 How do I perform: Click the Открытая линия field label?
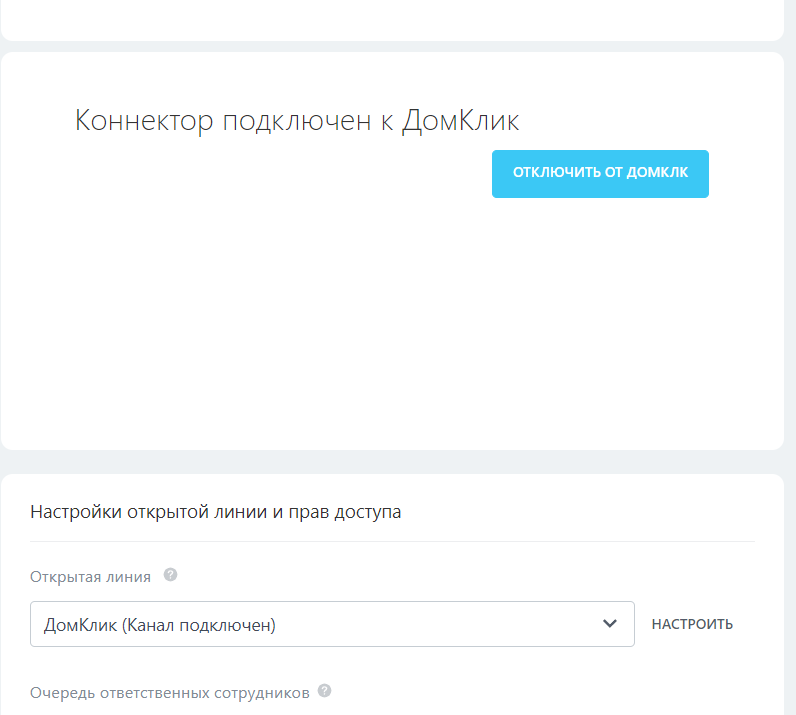91,576
